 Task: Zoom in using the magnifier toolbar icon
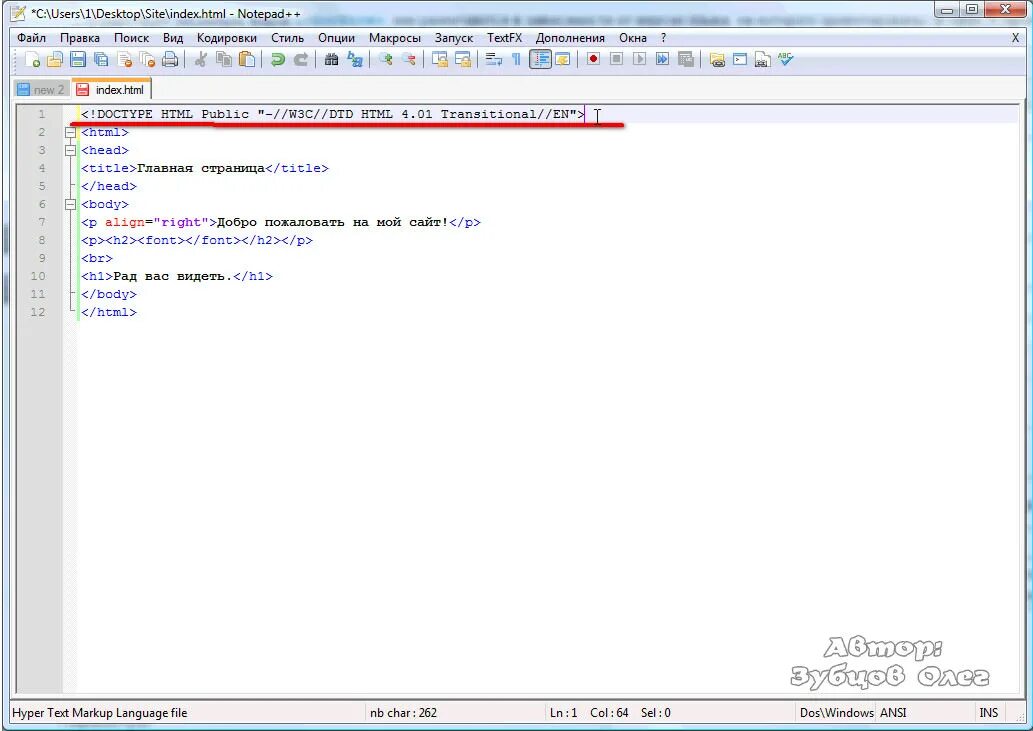click(x=385, y=59)
